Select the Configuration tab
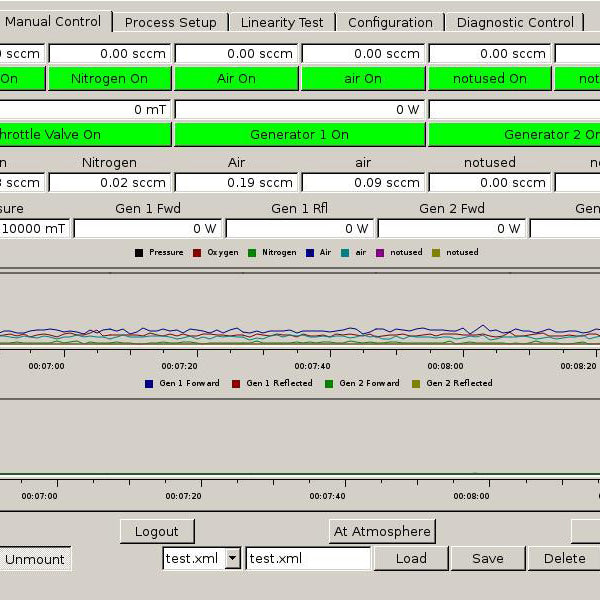Screen dimensions: 600x600 (390, 22)
